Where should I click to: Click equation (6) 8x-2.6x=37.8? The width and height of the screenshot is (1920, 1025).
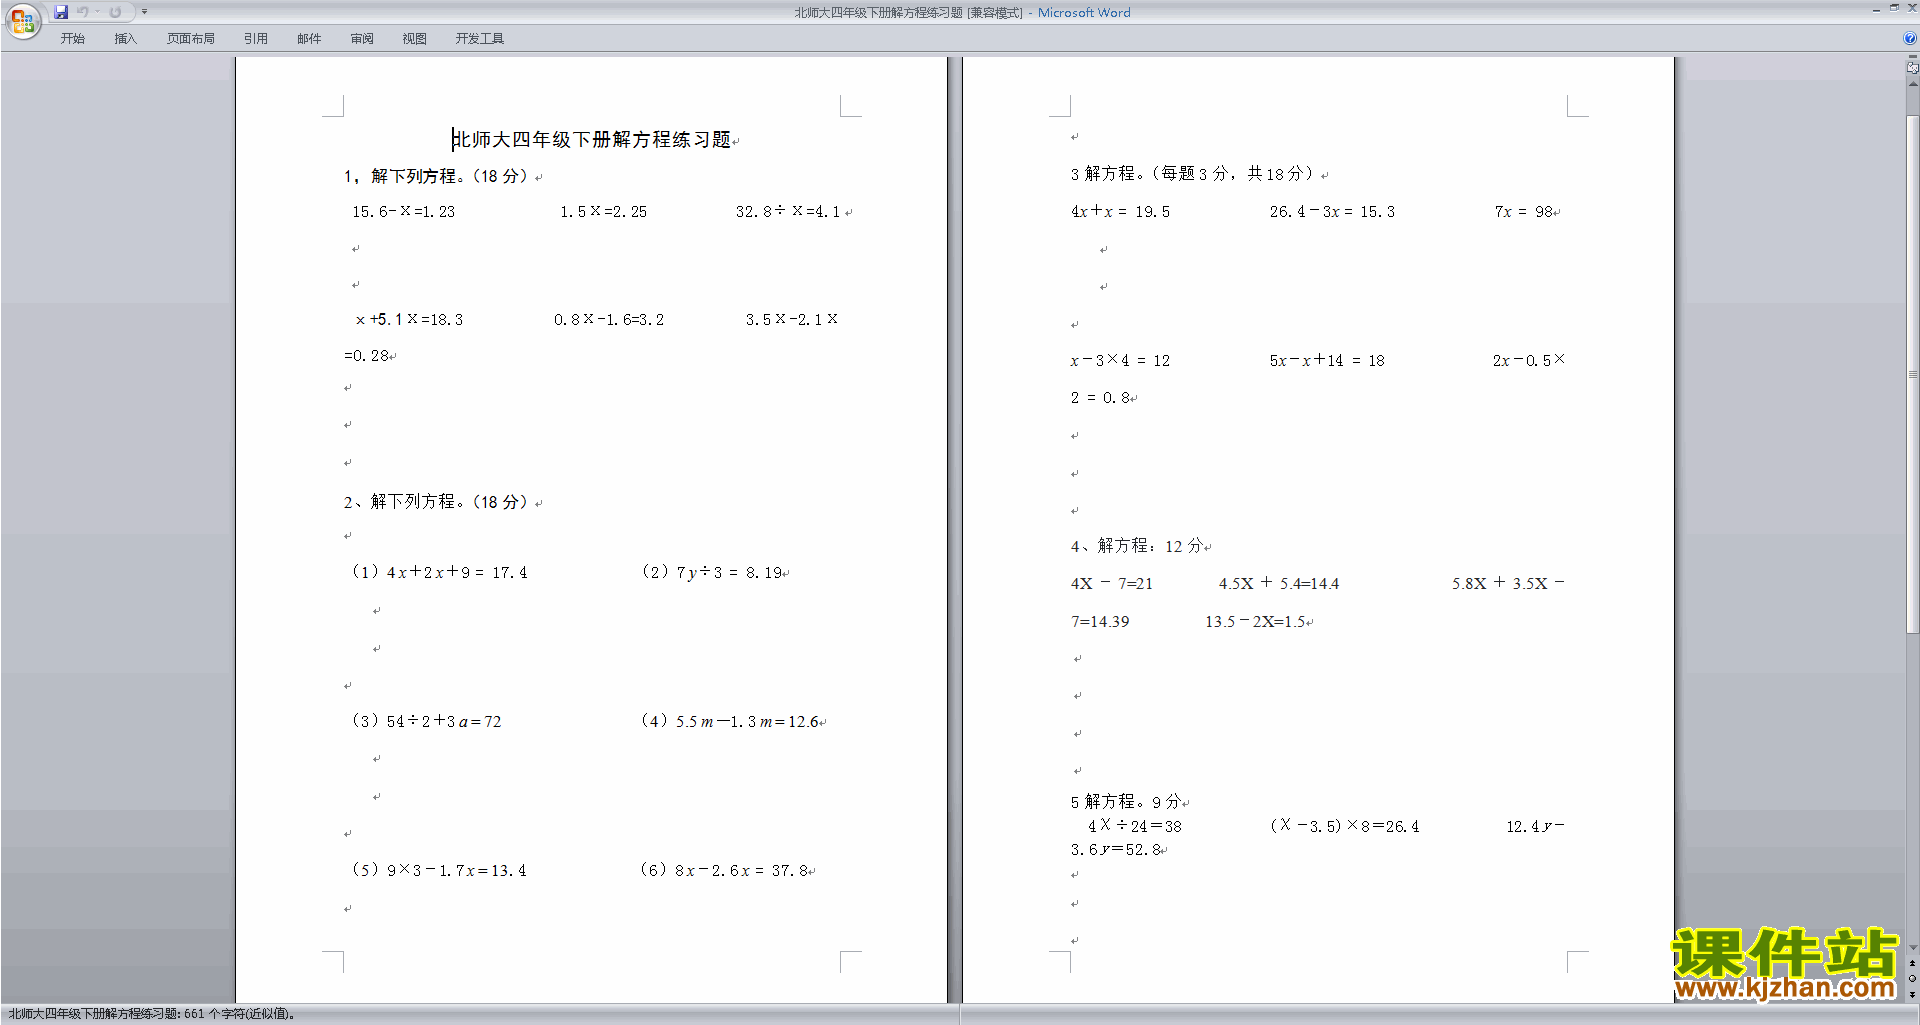pyautogui.click(x=725, y=870)
